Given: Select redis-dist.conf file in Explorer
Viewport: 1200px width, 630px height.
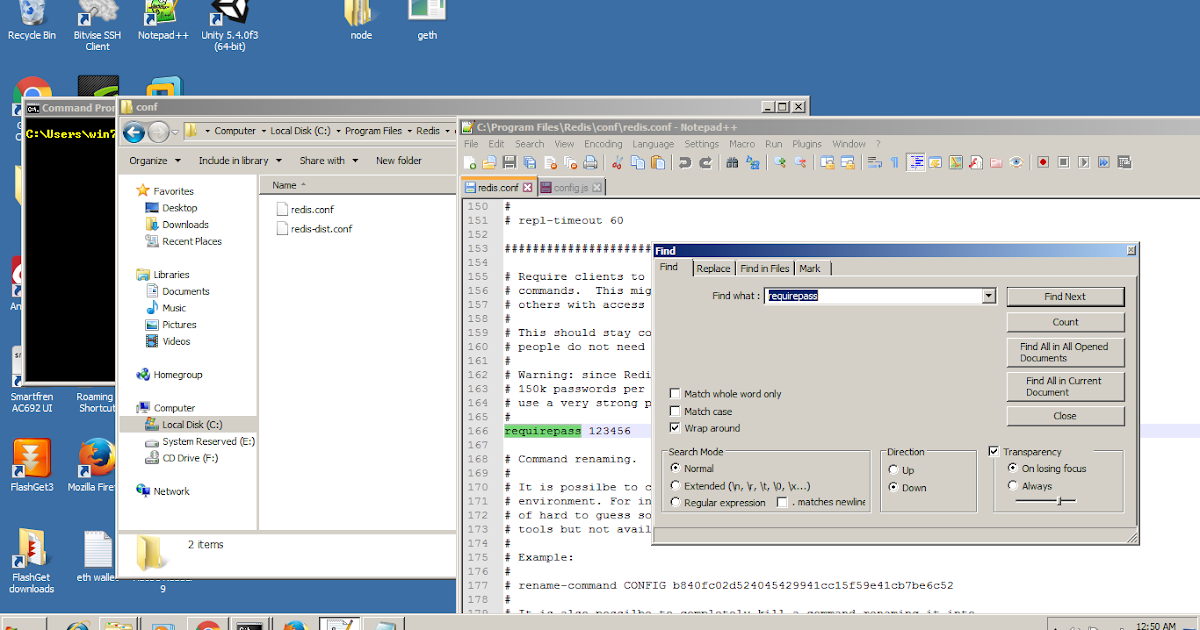Looking at the screenshot, I should [x=320, y=228].
